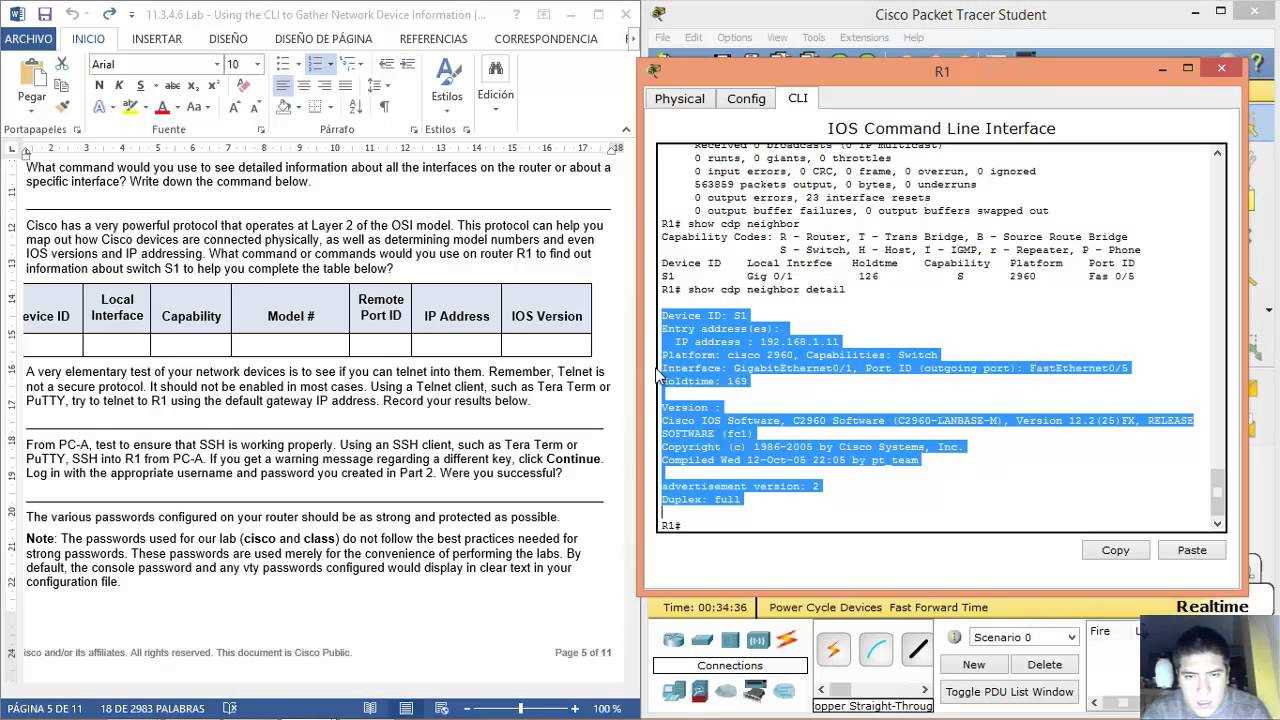Click Power Cycle Devices
This screenshot has width=1280, height=720.
(825, 607)
